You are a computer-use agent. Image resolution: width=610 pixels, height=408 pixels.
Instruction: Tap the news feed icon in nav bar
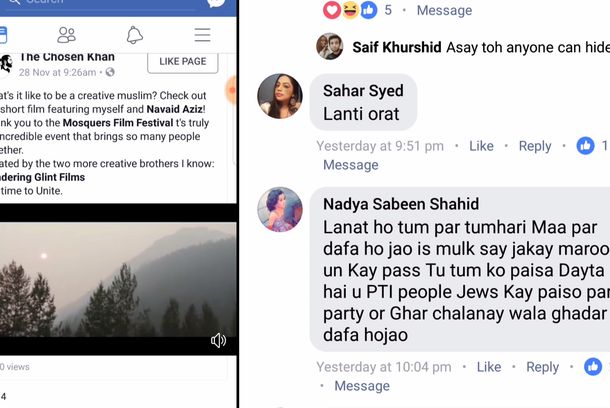pos(3,35)
